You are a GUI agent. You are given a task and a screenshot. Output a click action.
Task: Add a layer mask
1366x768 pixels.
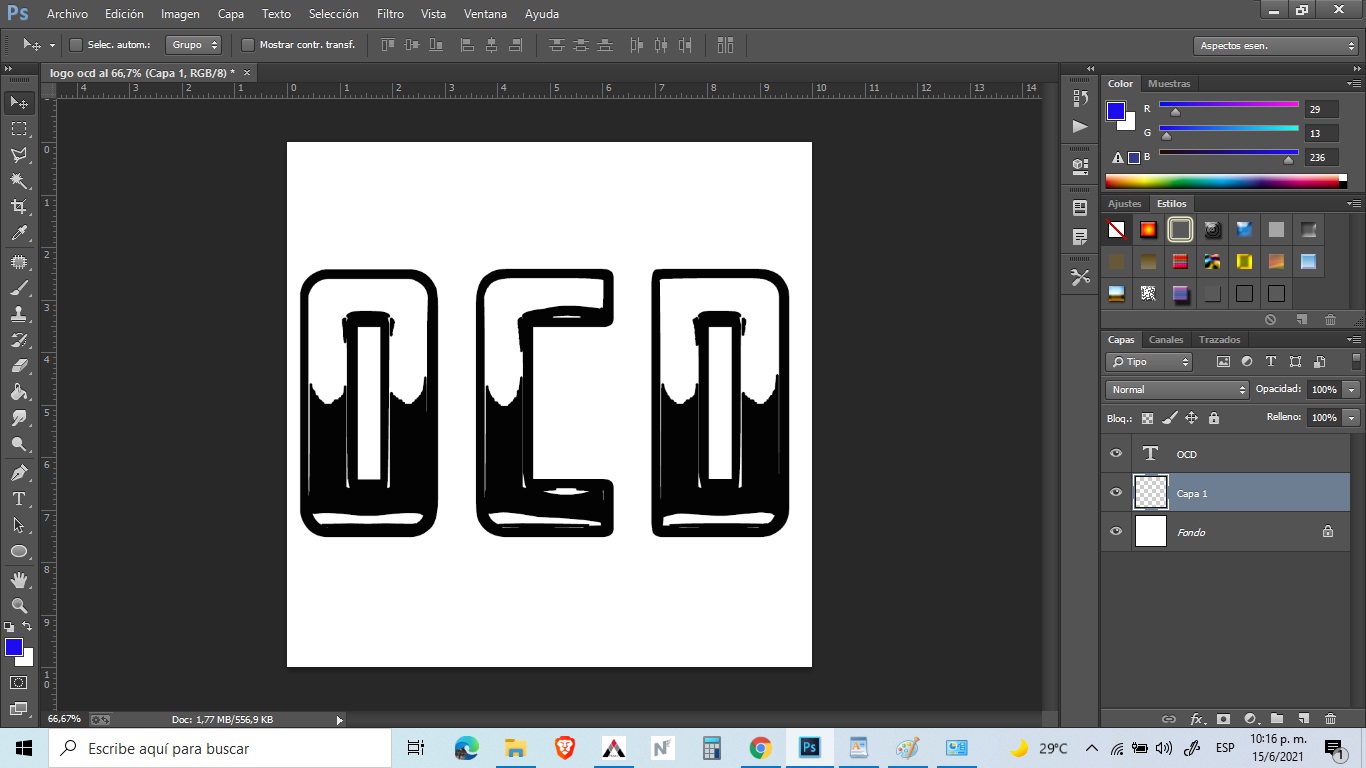point(1222,719)
